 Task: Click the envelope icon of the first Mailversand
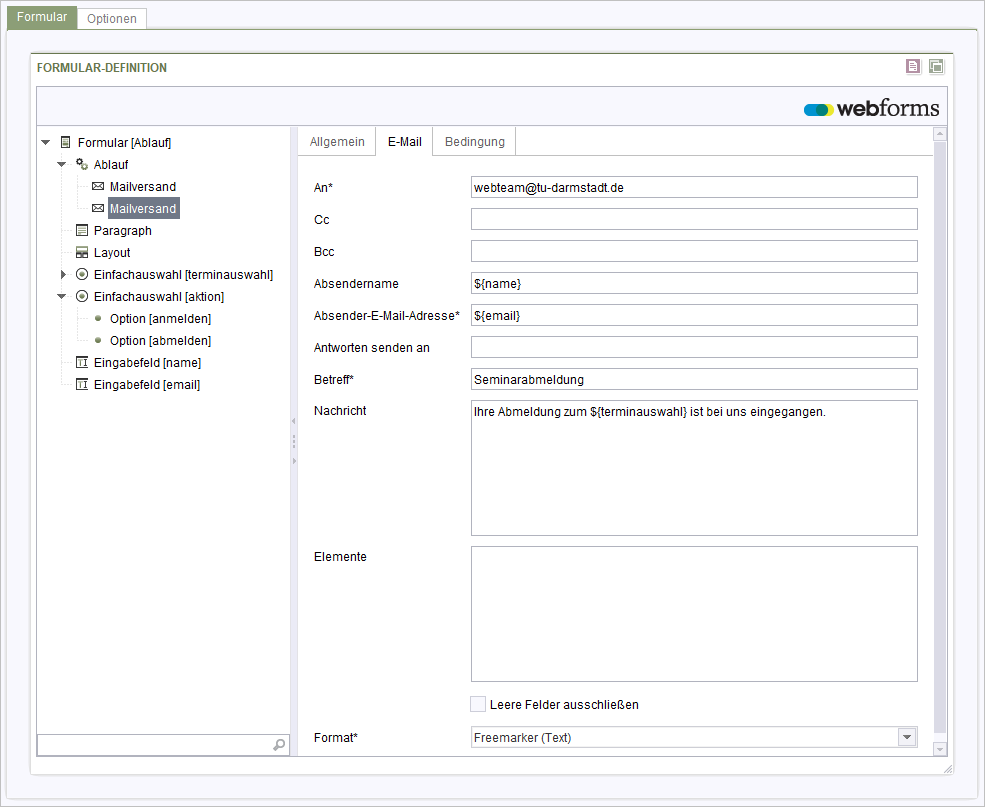[98, 186]
